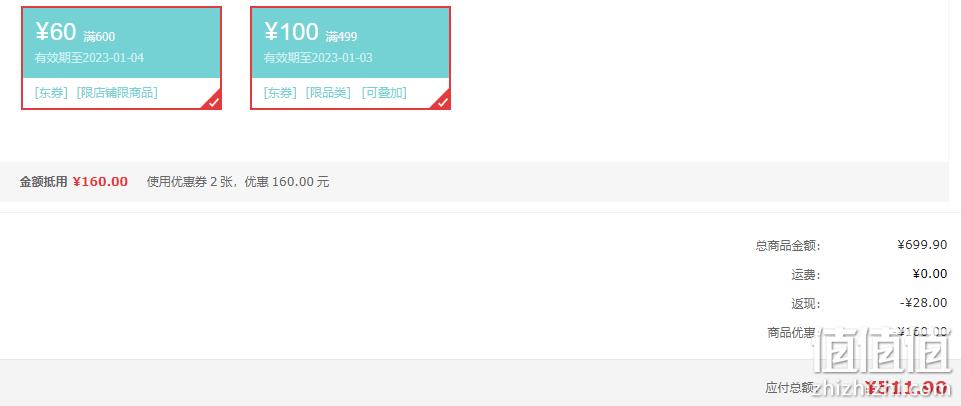Image resolution: width=961 pixels, height=406 pixels.
Task: Click 运费 ¥0.00 value
Action: pos(930,274)
